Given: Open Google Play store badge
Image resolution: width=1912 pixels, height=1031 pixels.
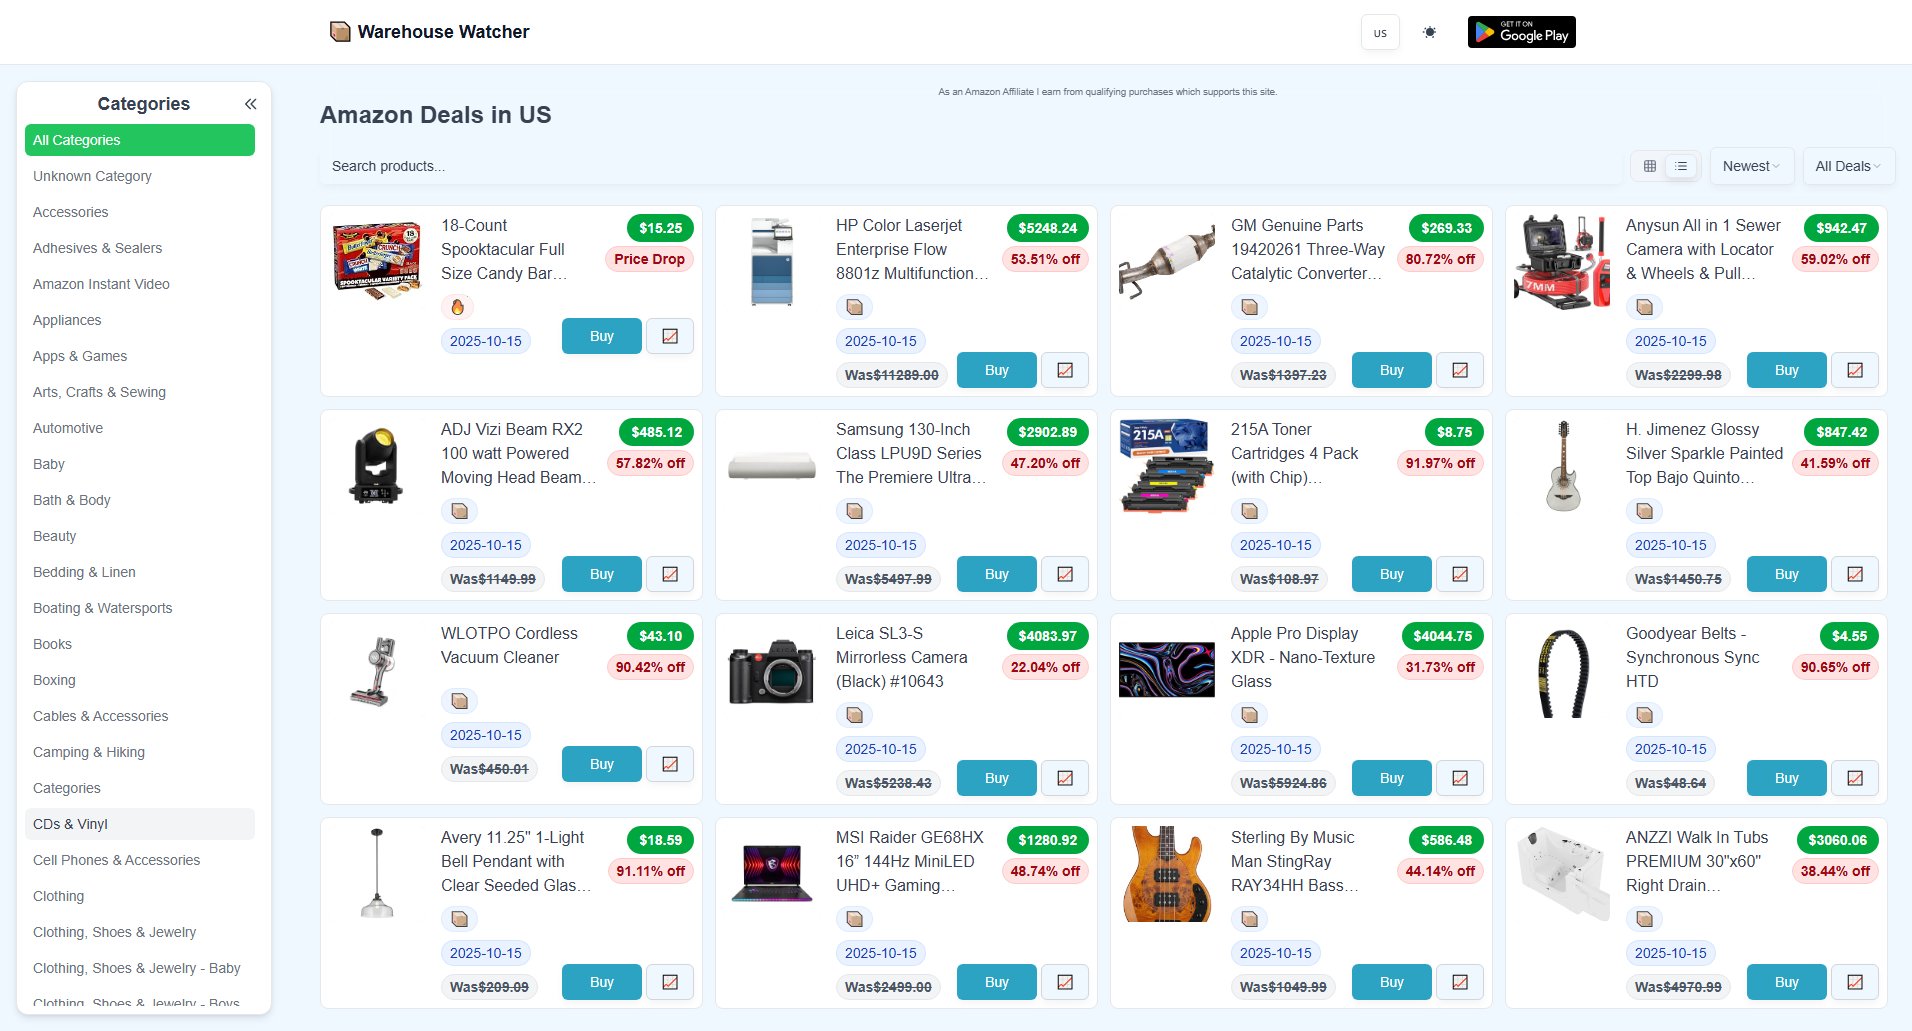Looking at the screenshot, I should point(1521,32).
